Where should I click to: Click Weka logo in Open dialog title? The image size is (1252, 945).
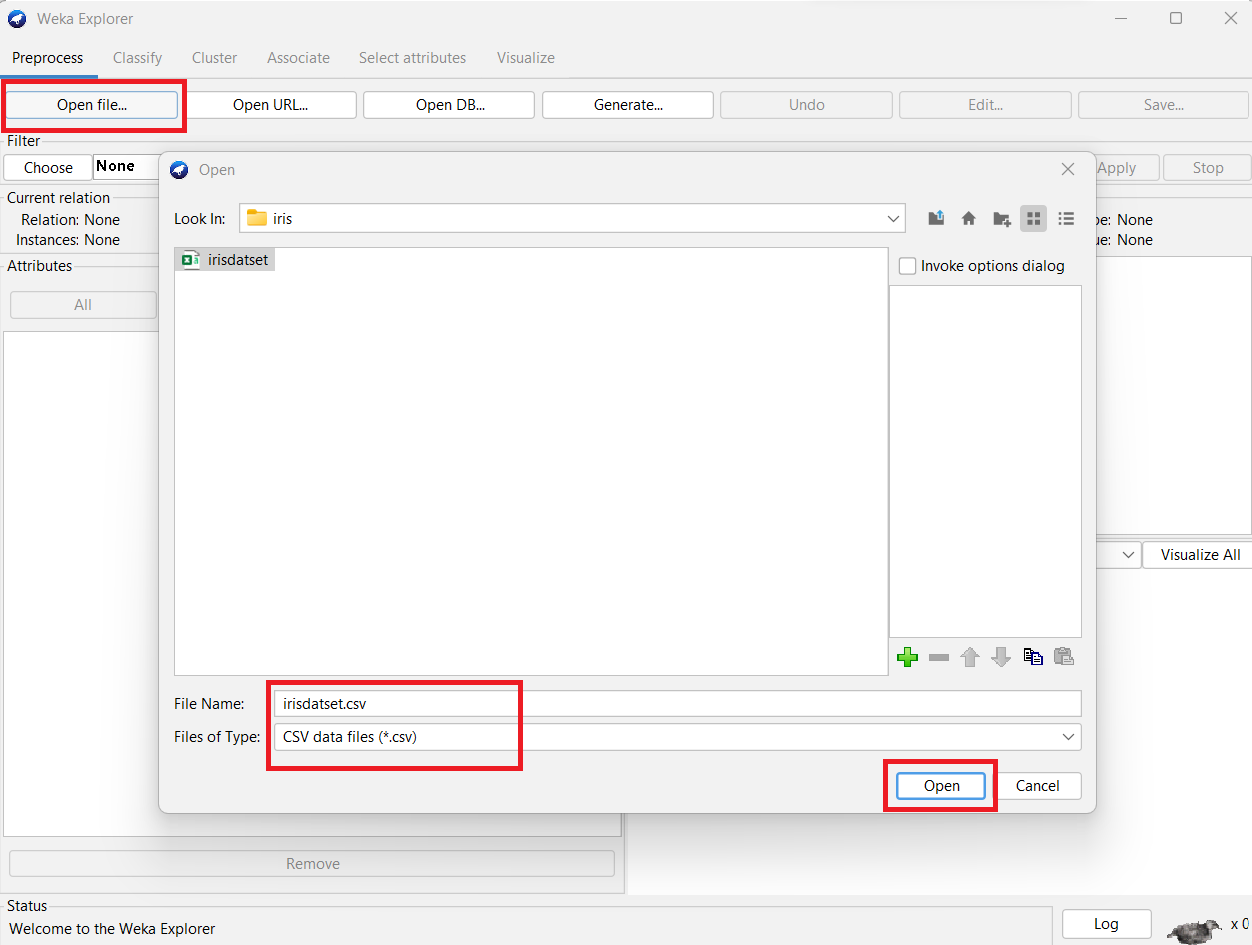179,170
